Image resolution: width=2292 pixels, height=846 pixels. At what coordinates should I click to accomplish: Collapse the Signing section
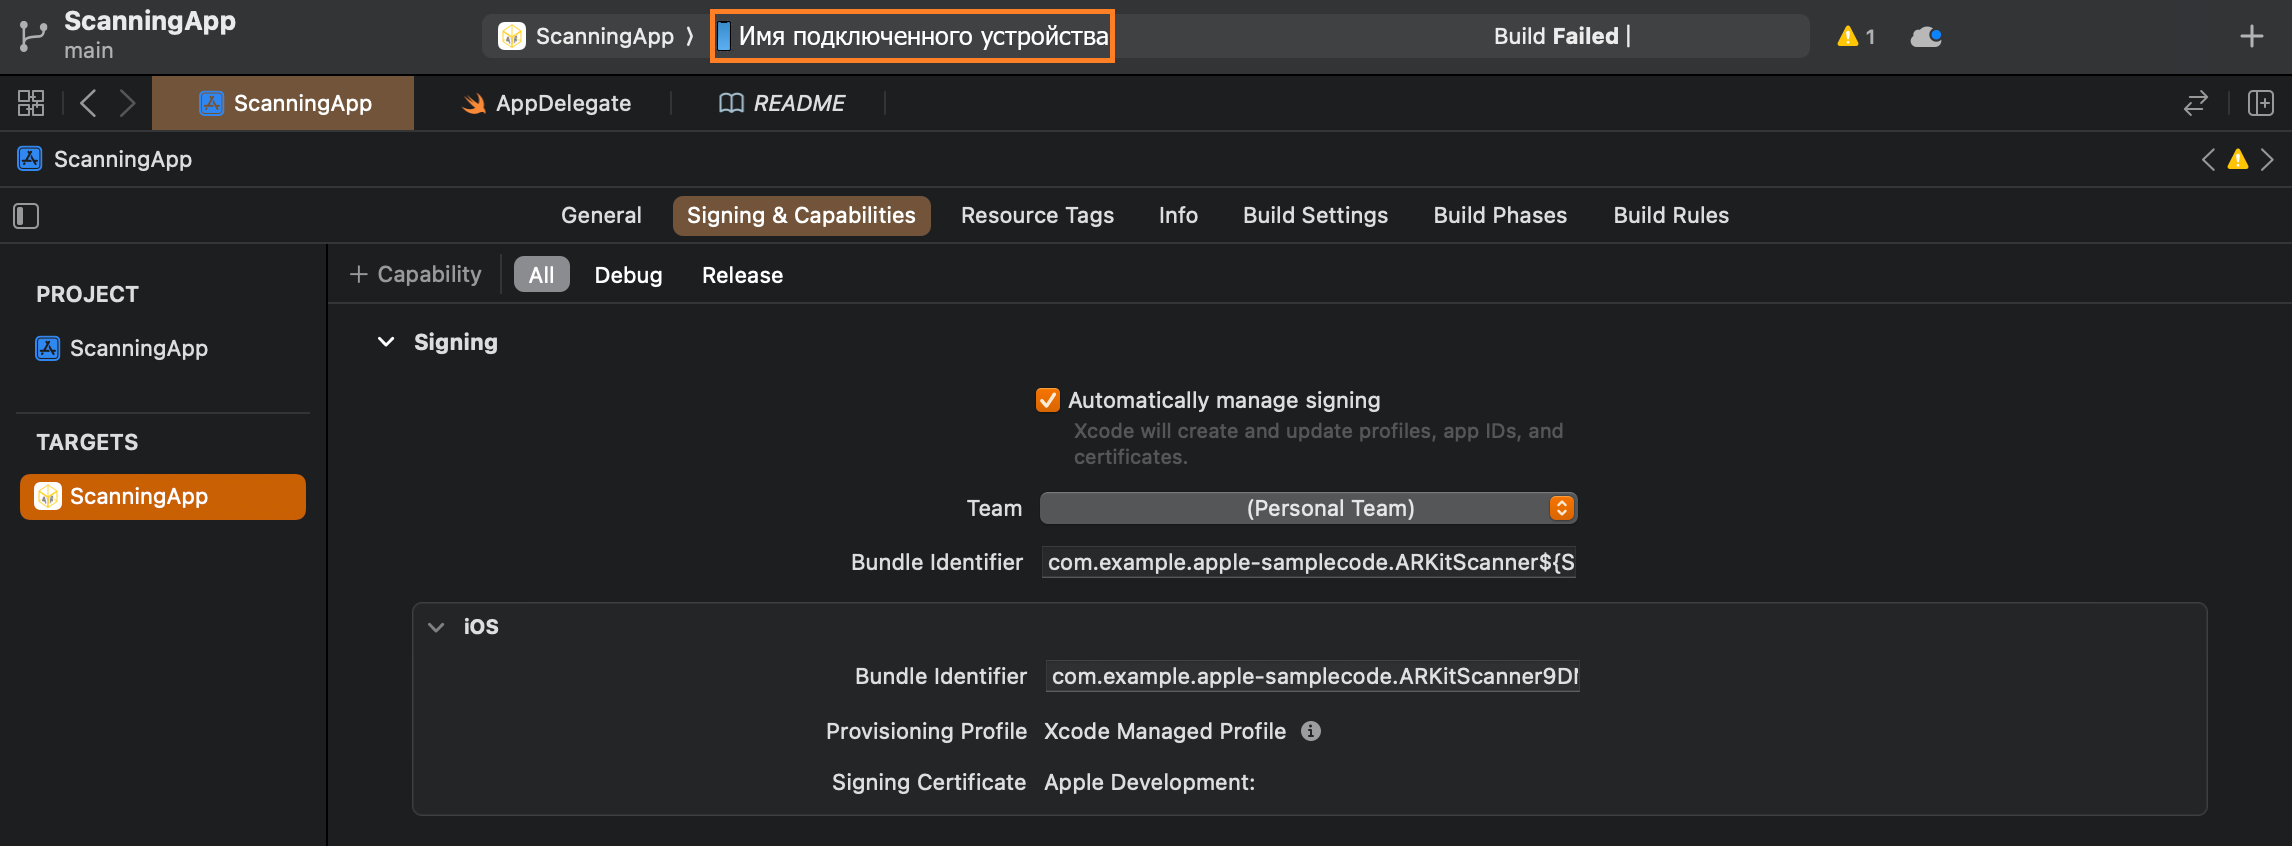pos(386,342)
